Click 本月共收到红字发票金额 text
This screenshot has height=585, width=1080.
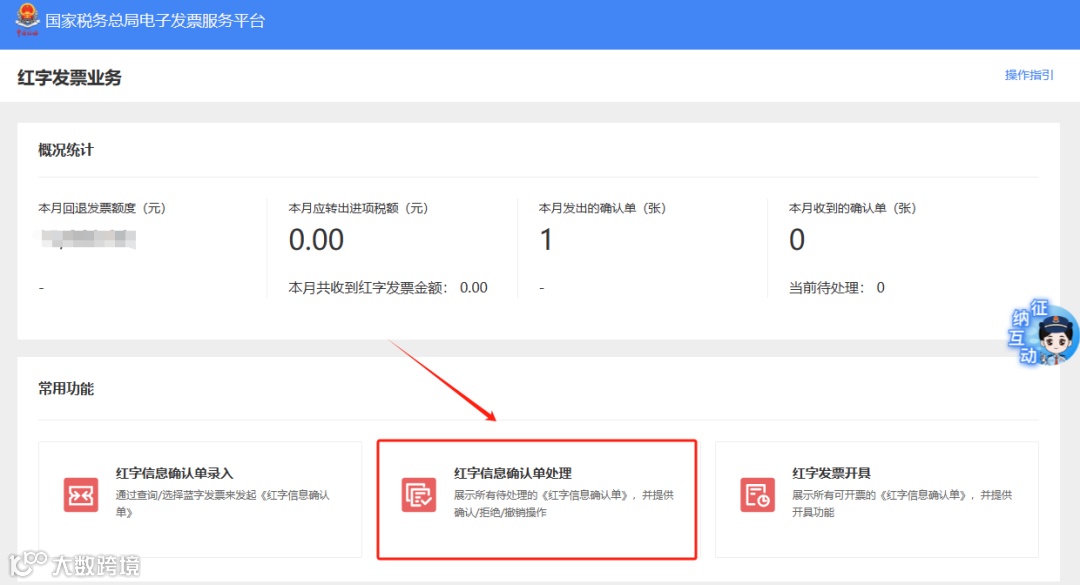388,287
